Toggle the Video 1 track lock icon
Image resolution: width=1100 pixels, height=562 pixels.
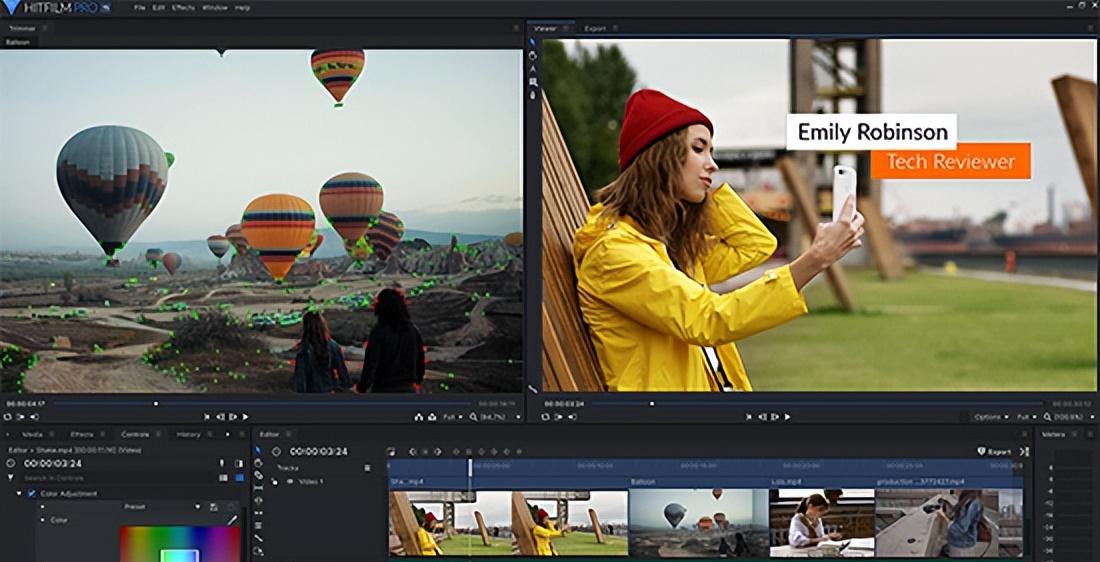point(274,481)
